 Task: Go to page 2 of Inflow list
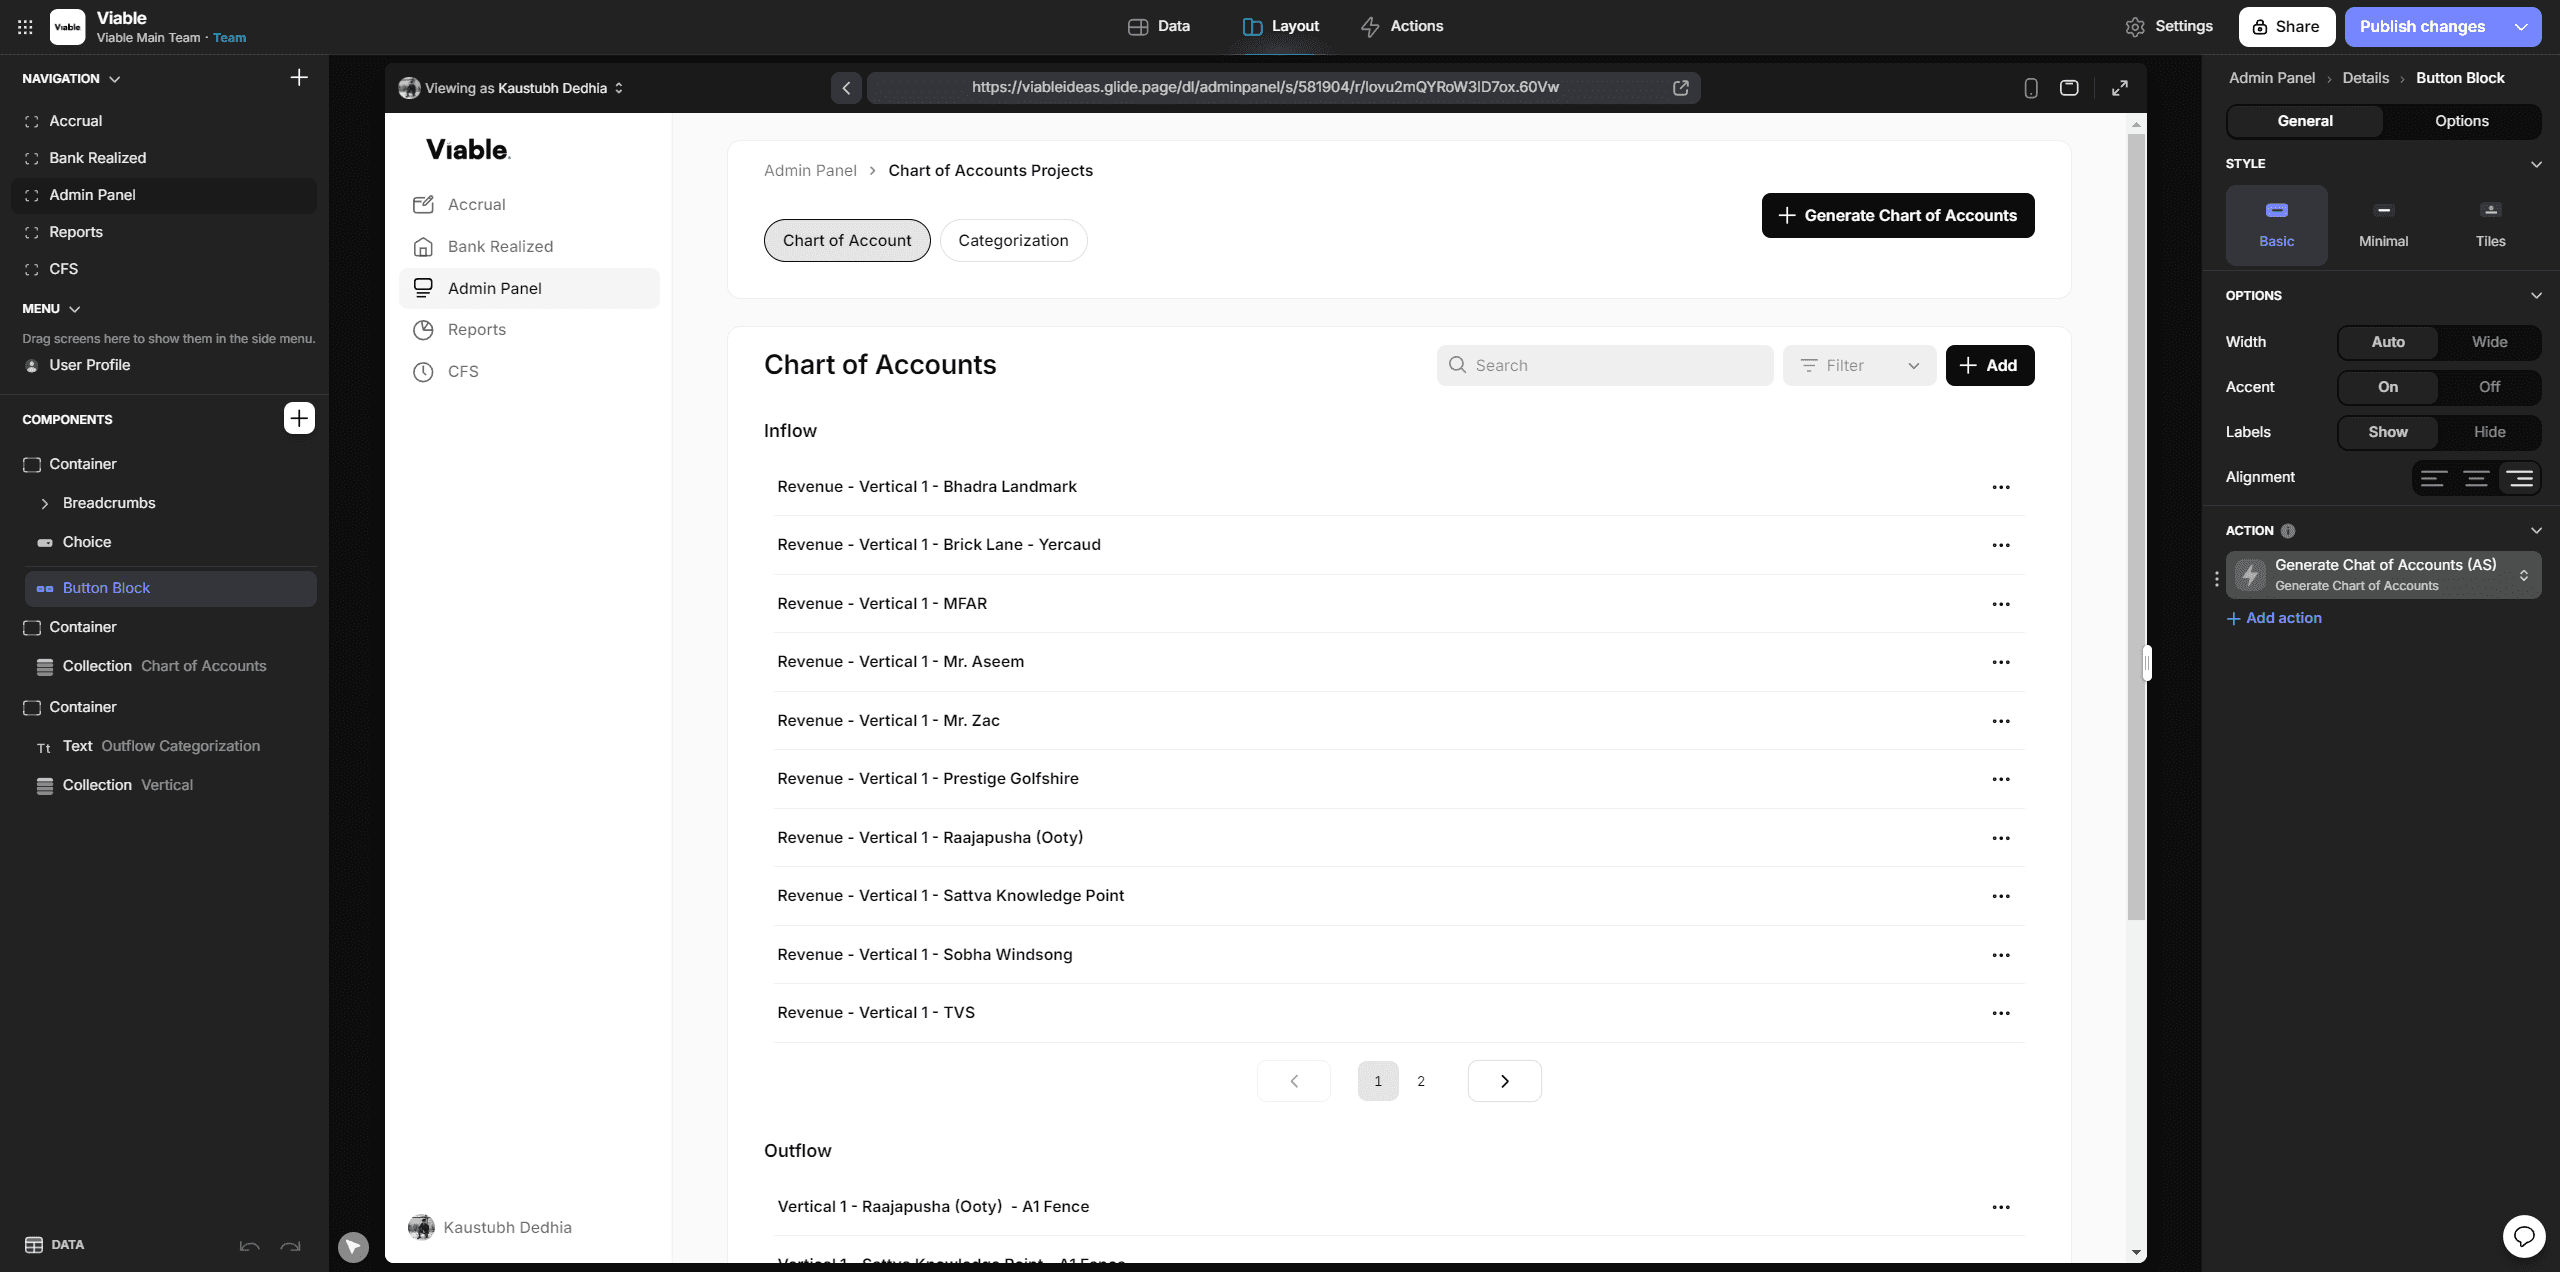click(1420, 1082)
